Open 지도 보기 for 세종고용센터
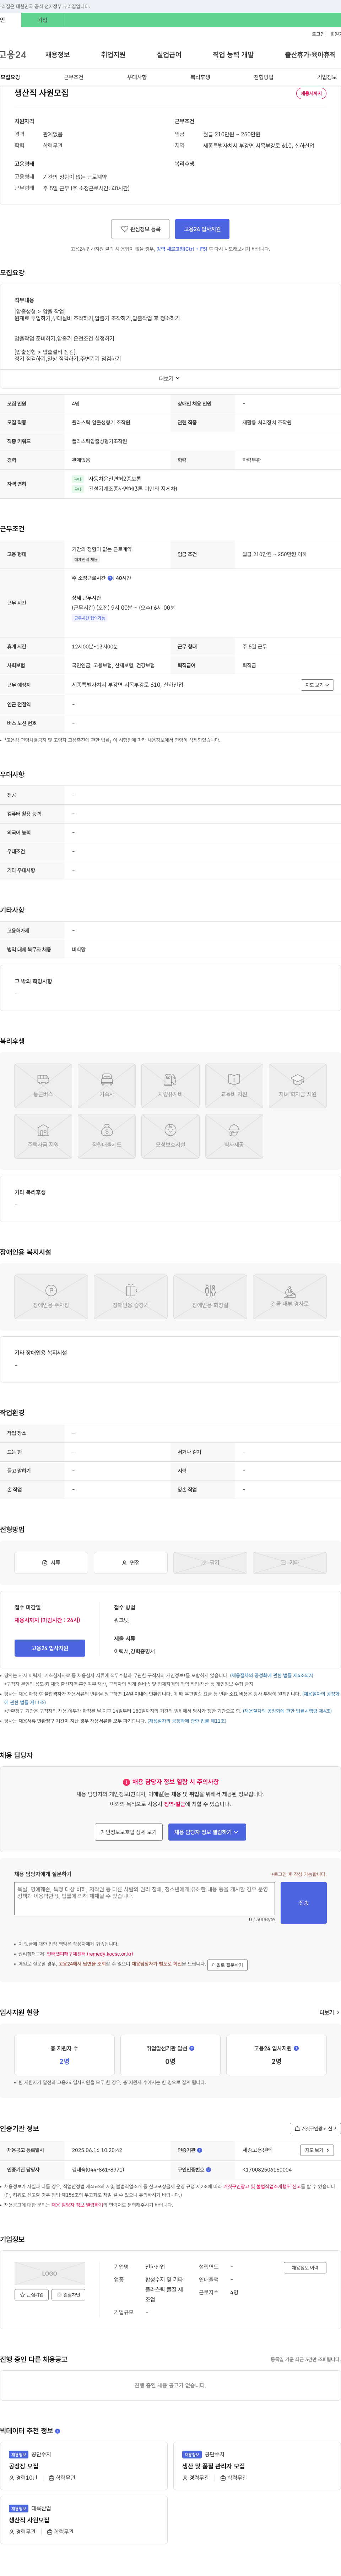 point(316,2149)
